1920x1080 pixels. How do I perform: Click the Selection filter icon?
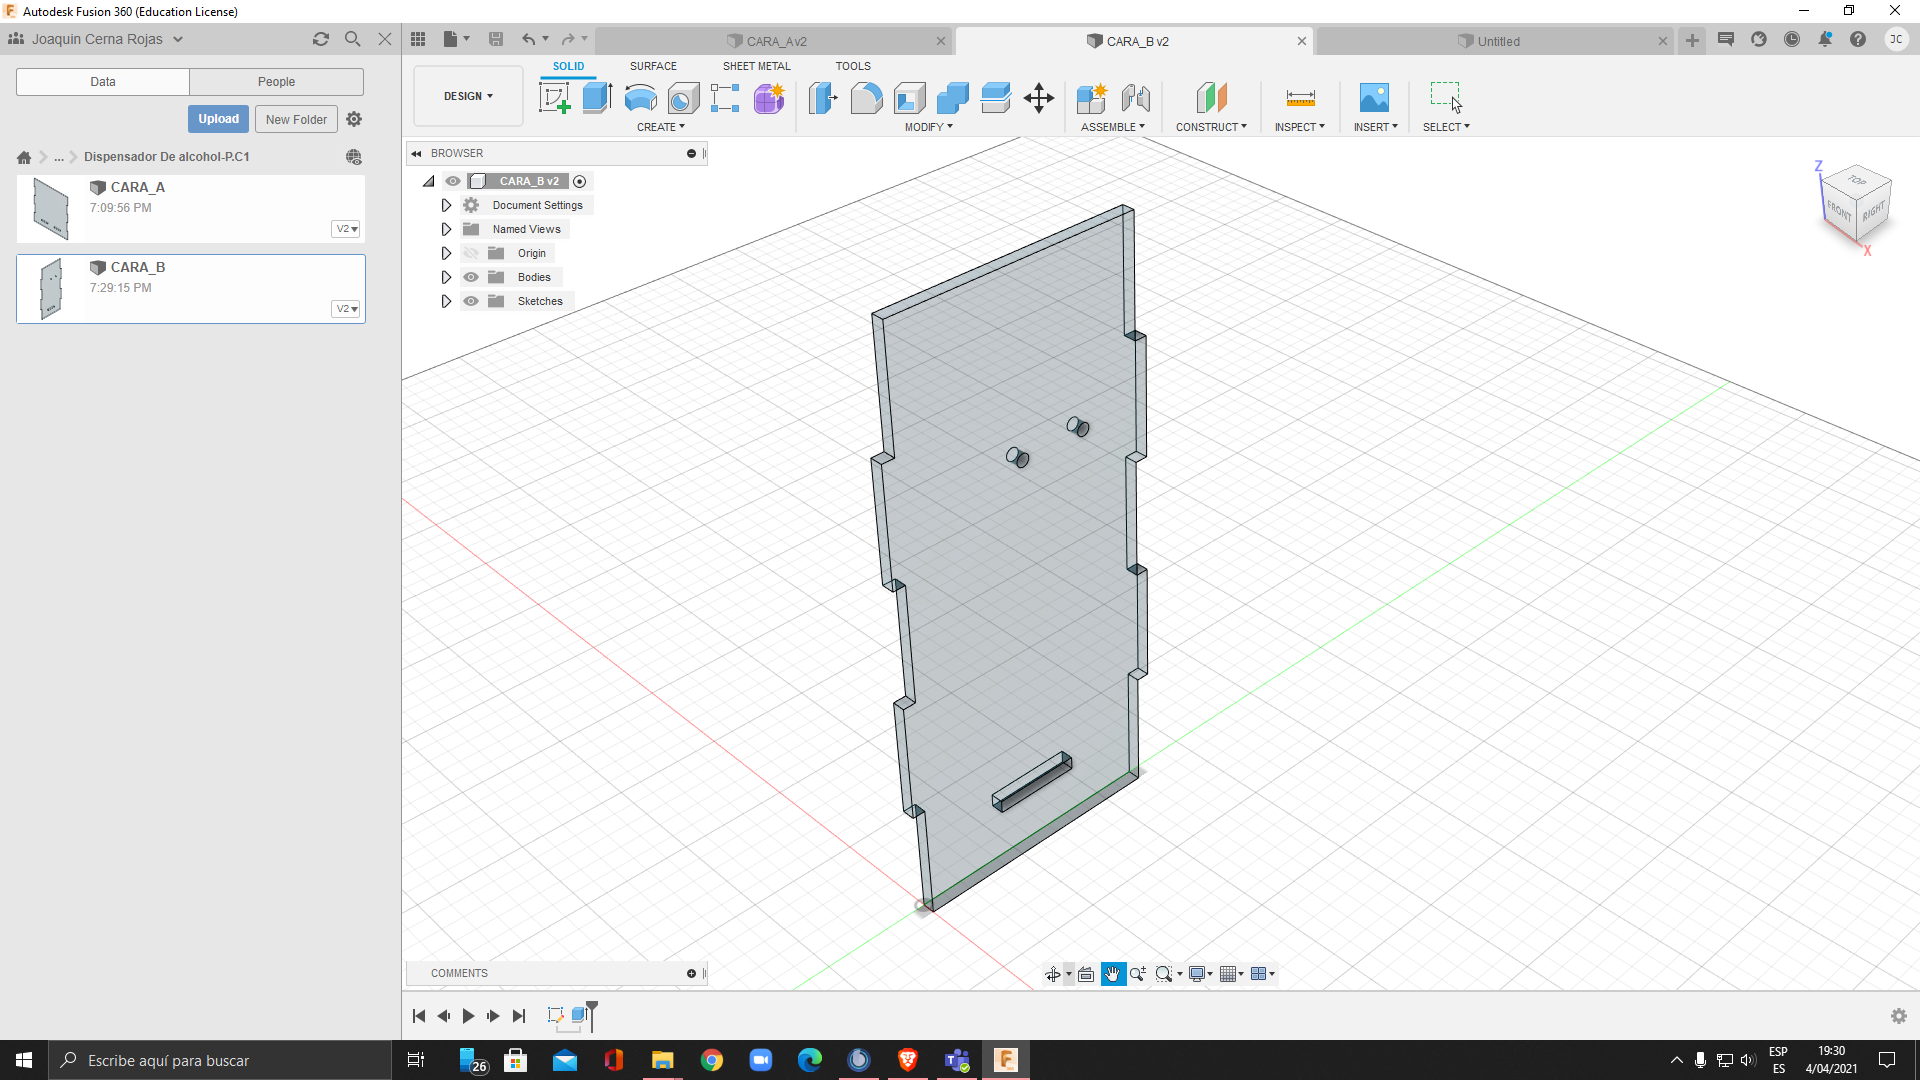[x=1447, y=98]
